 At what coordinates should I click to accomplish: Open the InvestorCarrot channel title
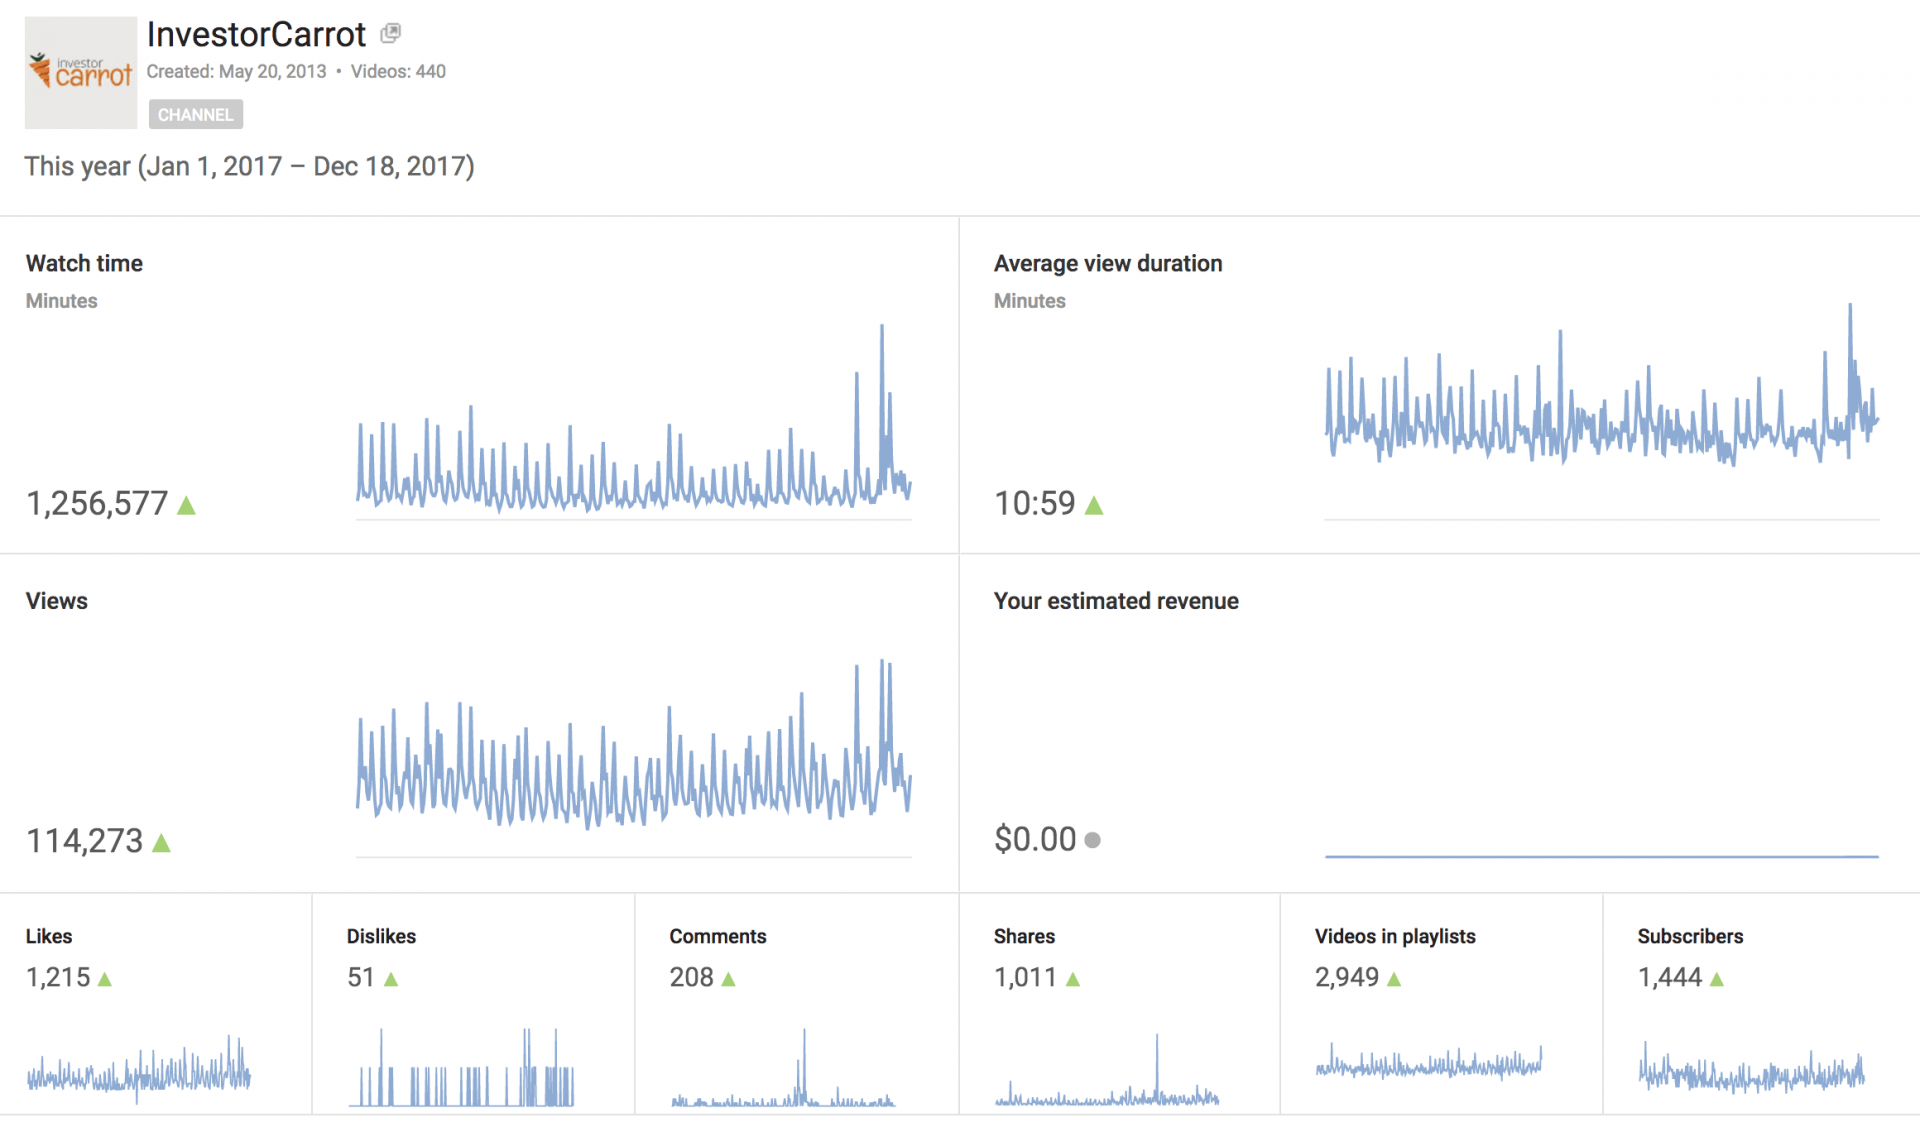[x=256, y=34]
